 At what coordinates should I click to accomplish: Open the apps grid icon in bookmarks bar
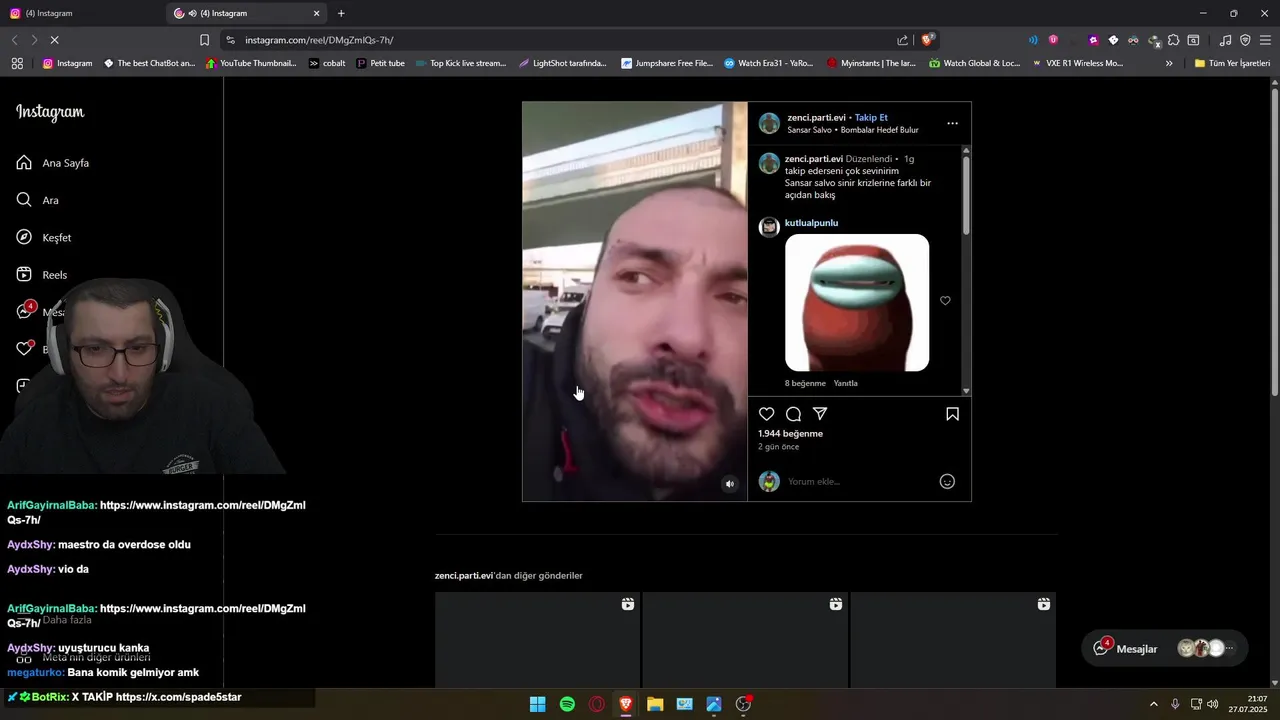tap(17, 63)
